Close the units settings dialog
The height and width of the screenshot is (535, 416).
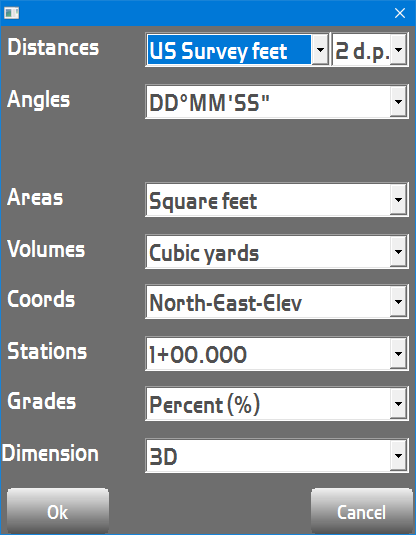tap(400, 13)
